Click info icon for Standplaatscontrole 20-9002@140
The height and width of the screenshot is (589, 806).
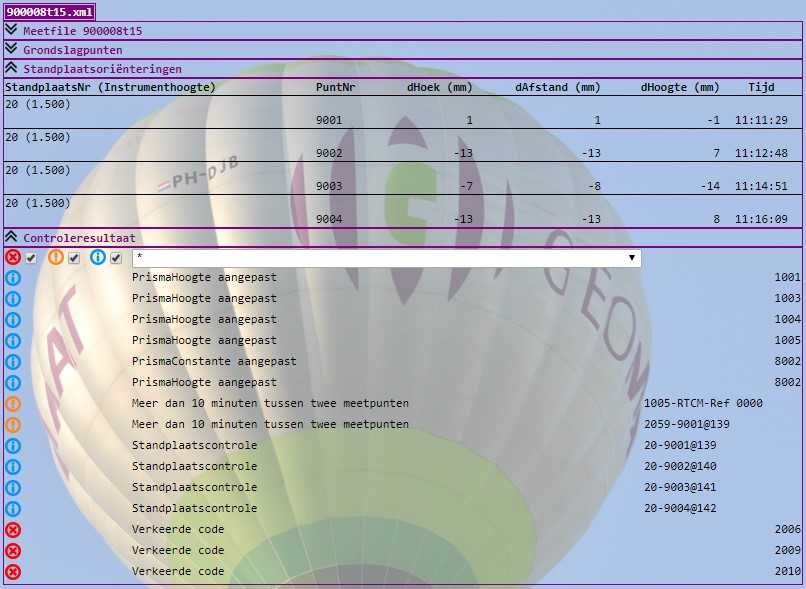(x=13, y=467)
